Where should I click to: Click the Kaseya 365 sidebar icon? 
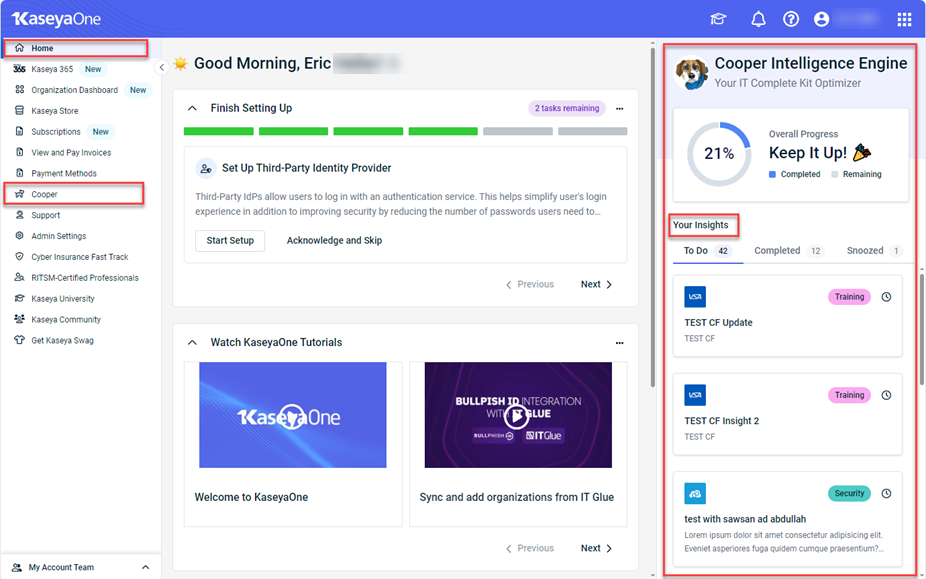click(x=19, y=69)
